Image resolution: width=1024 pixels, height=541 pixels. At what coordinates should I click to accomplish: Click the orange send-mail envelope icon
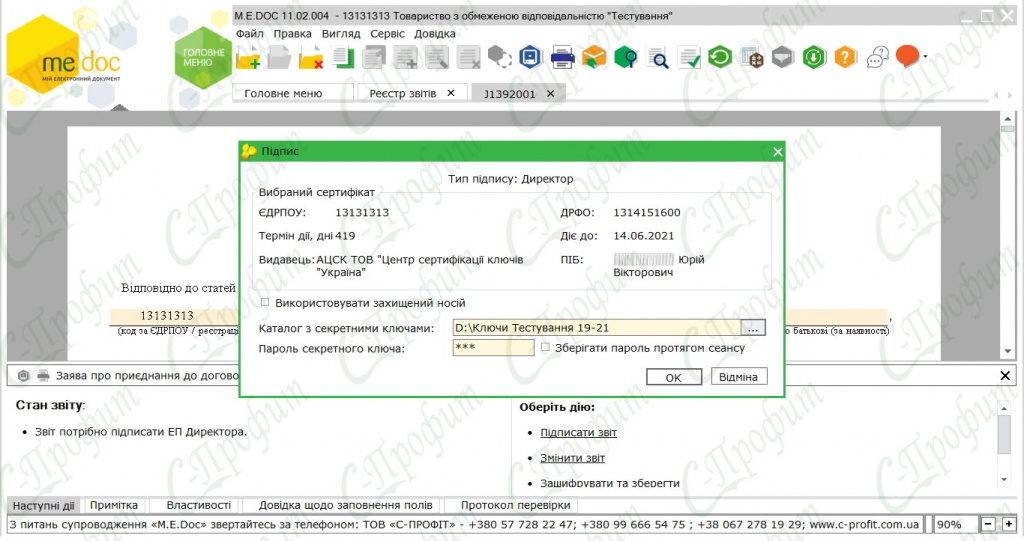click(x=594, y=57)
